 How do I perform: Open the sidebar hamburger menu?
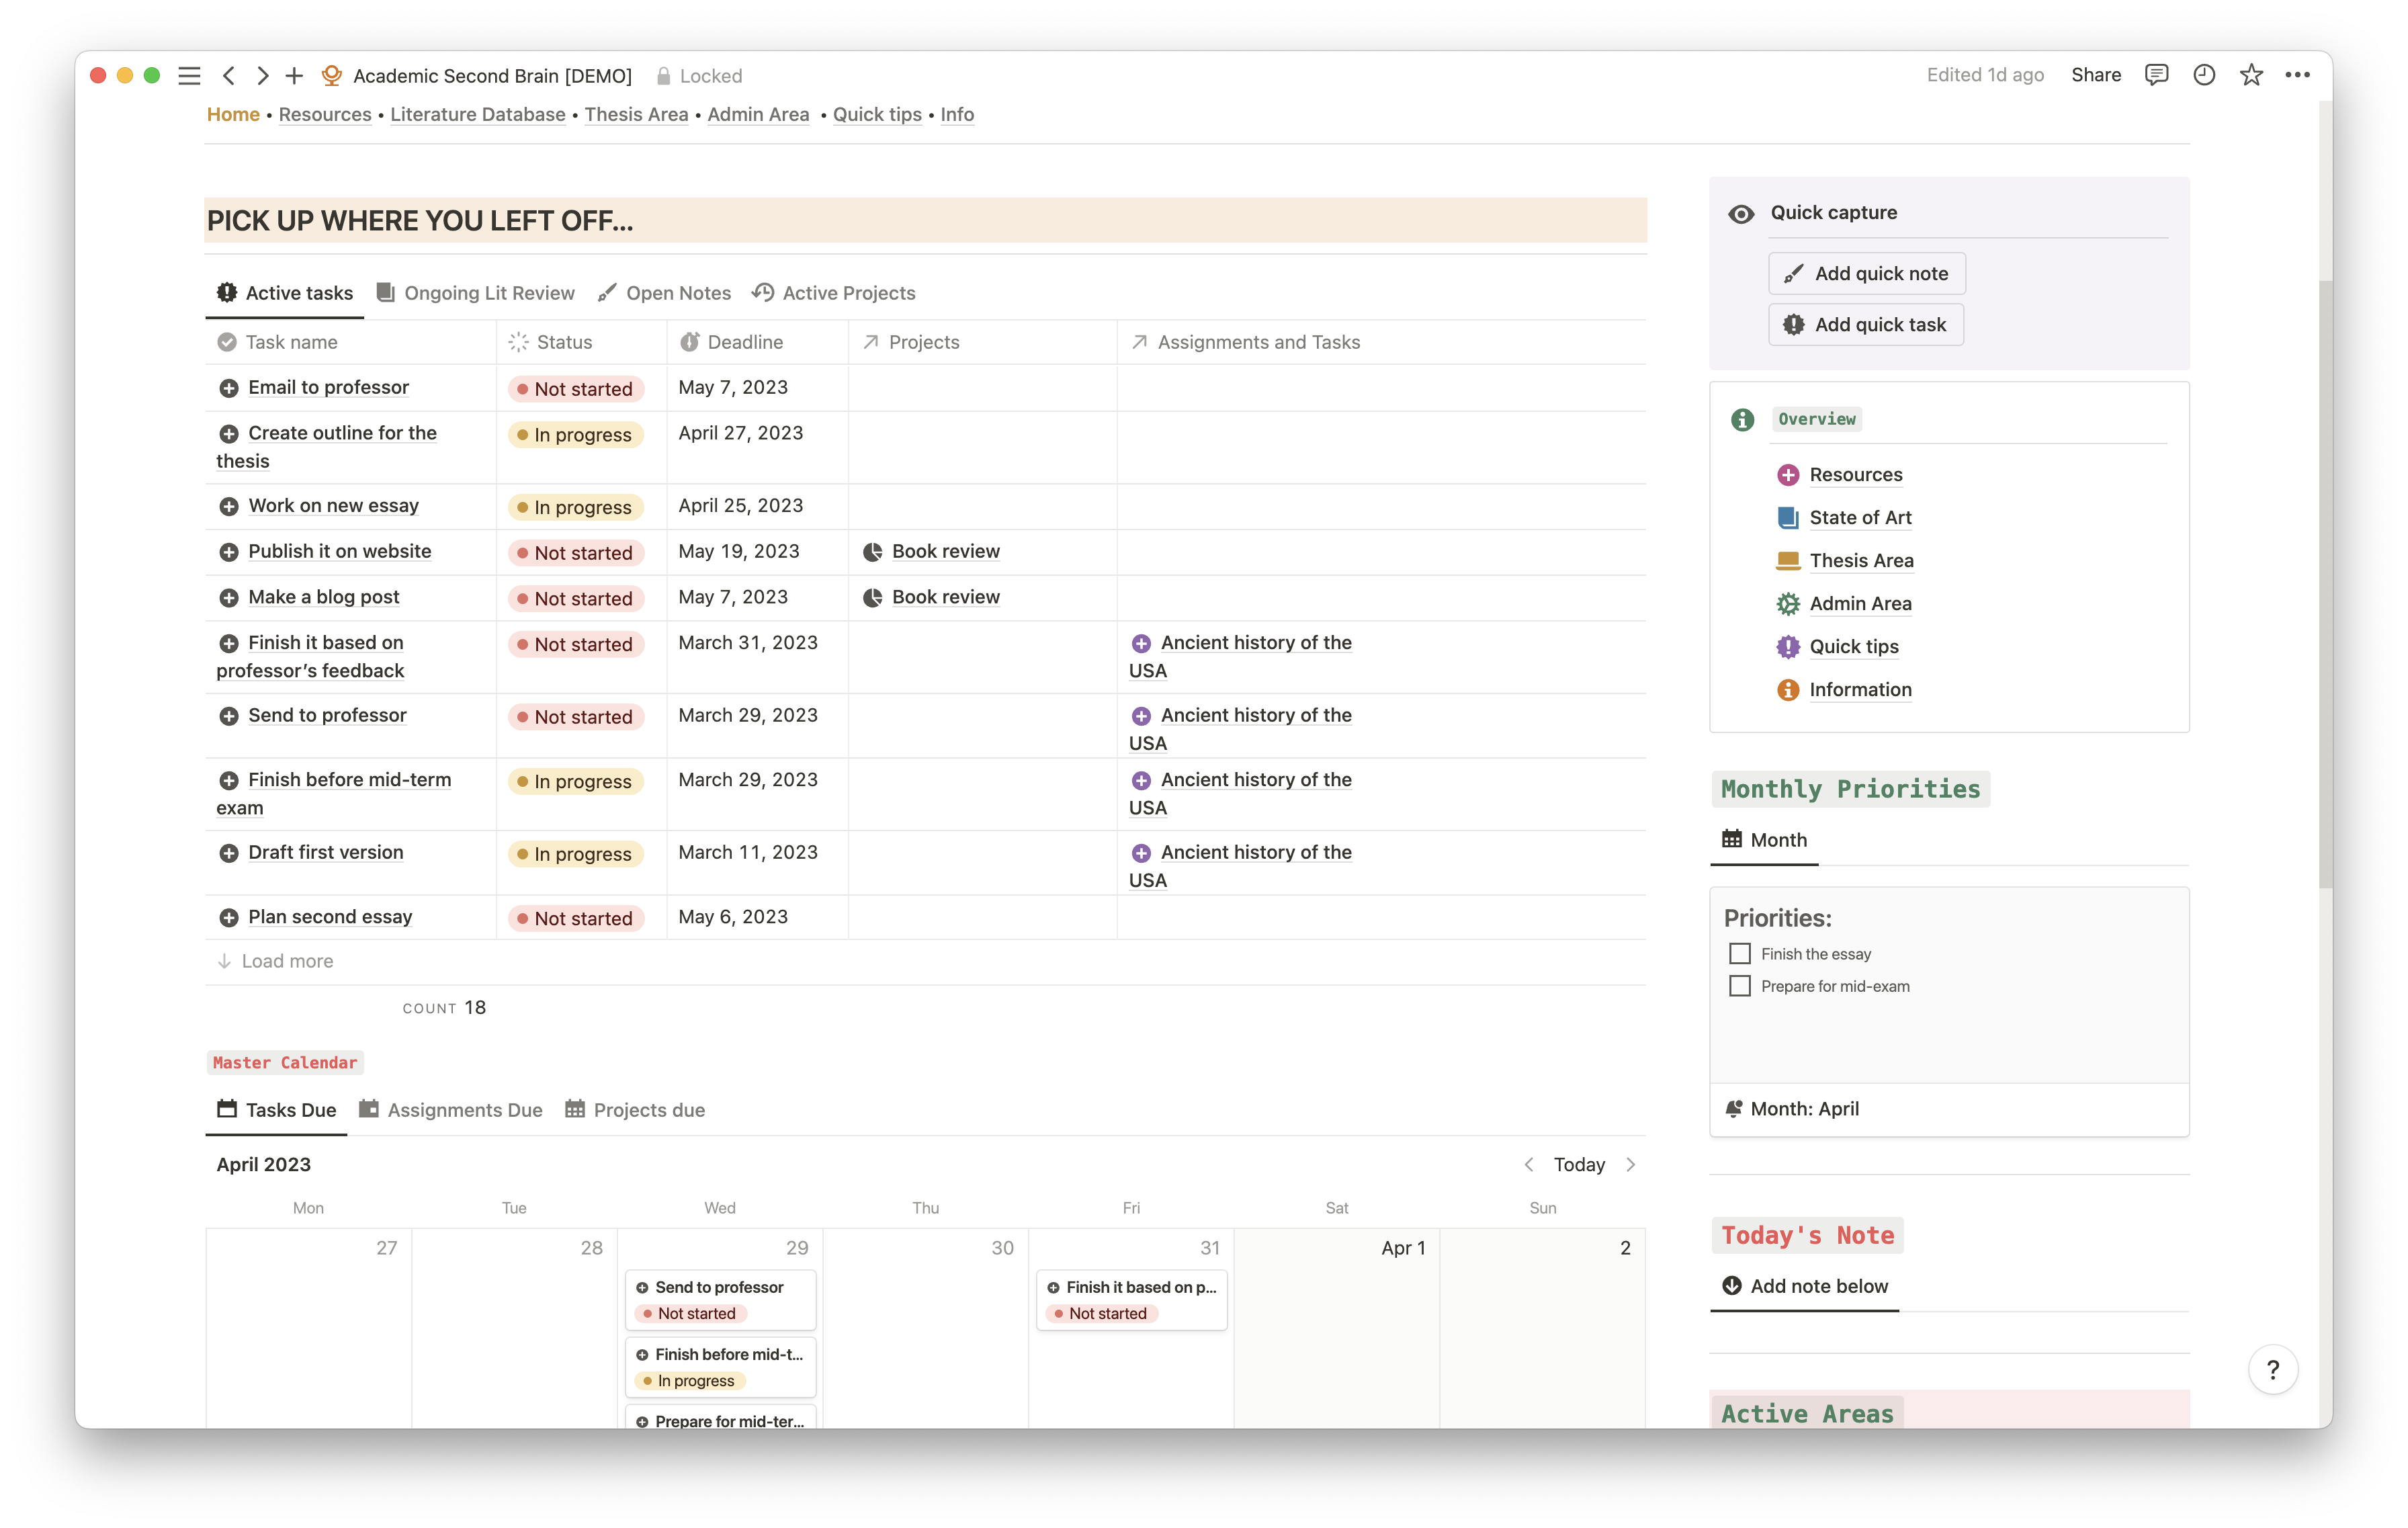(x=189, y=76)
